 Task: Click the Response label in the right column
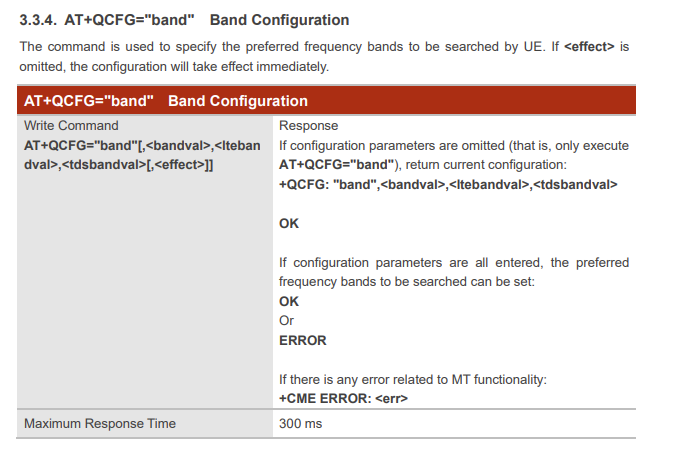pos(309,125)
